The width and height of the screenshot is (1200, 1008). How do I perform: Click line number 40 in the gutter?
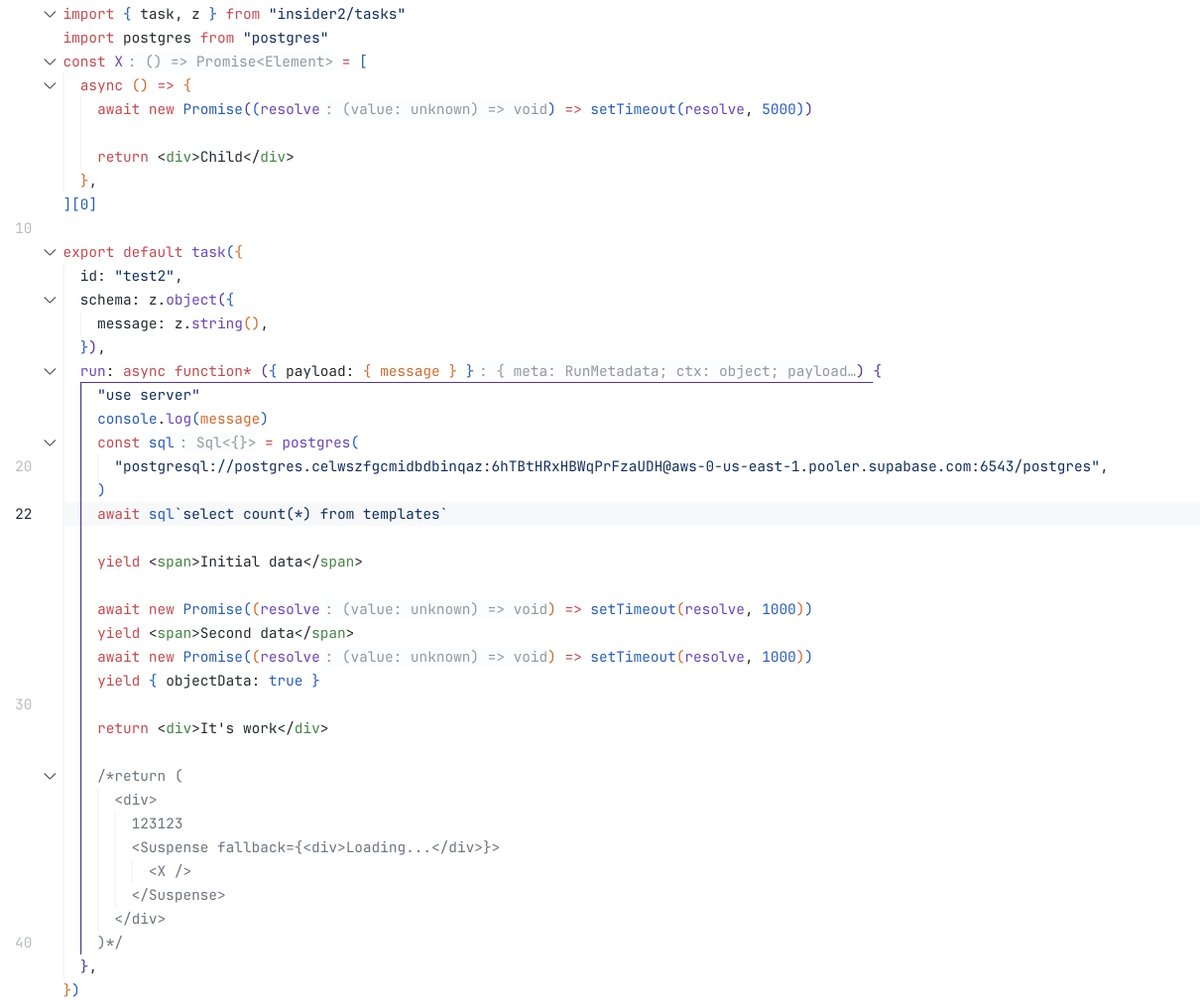coord(23,942)
